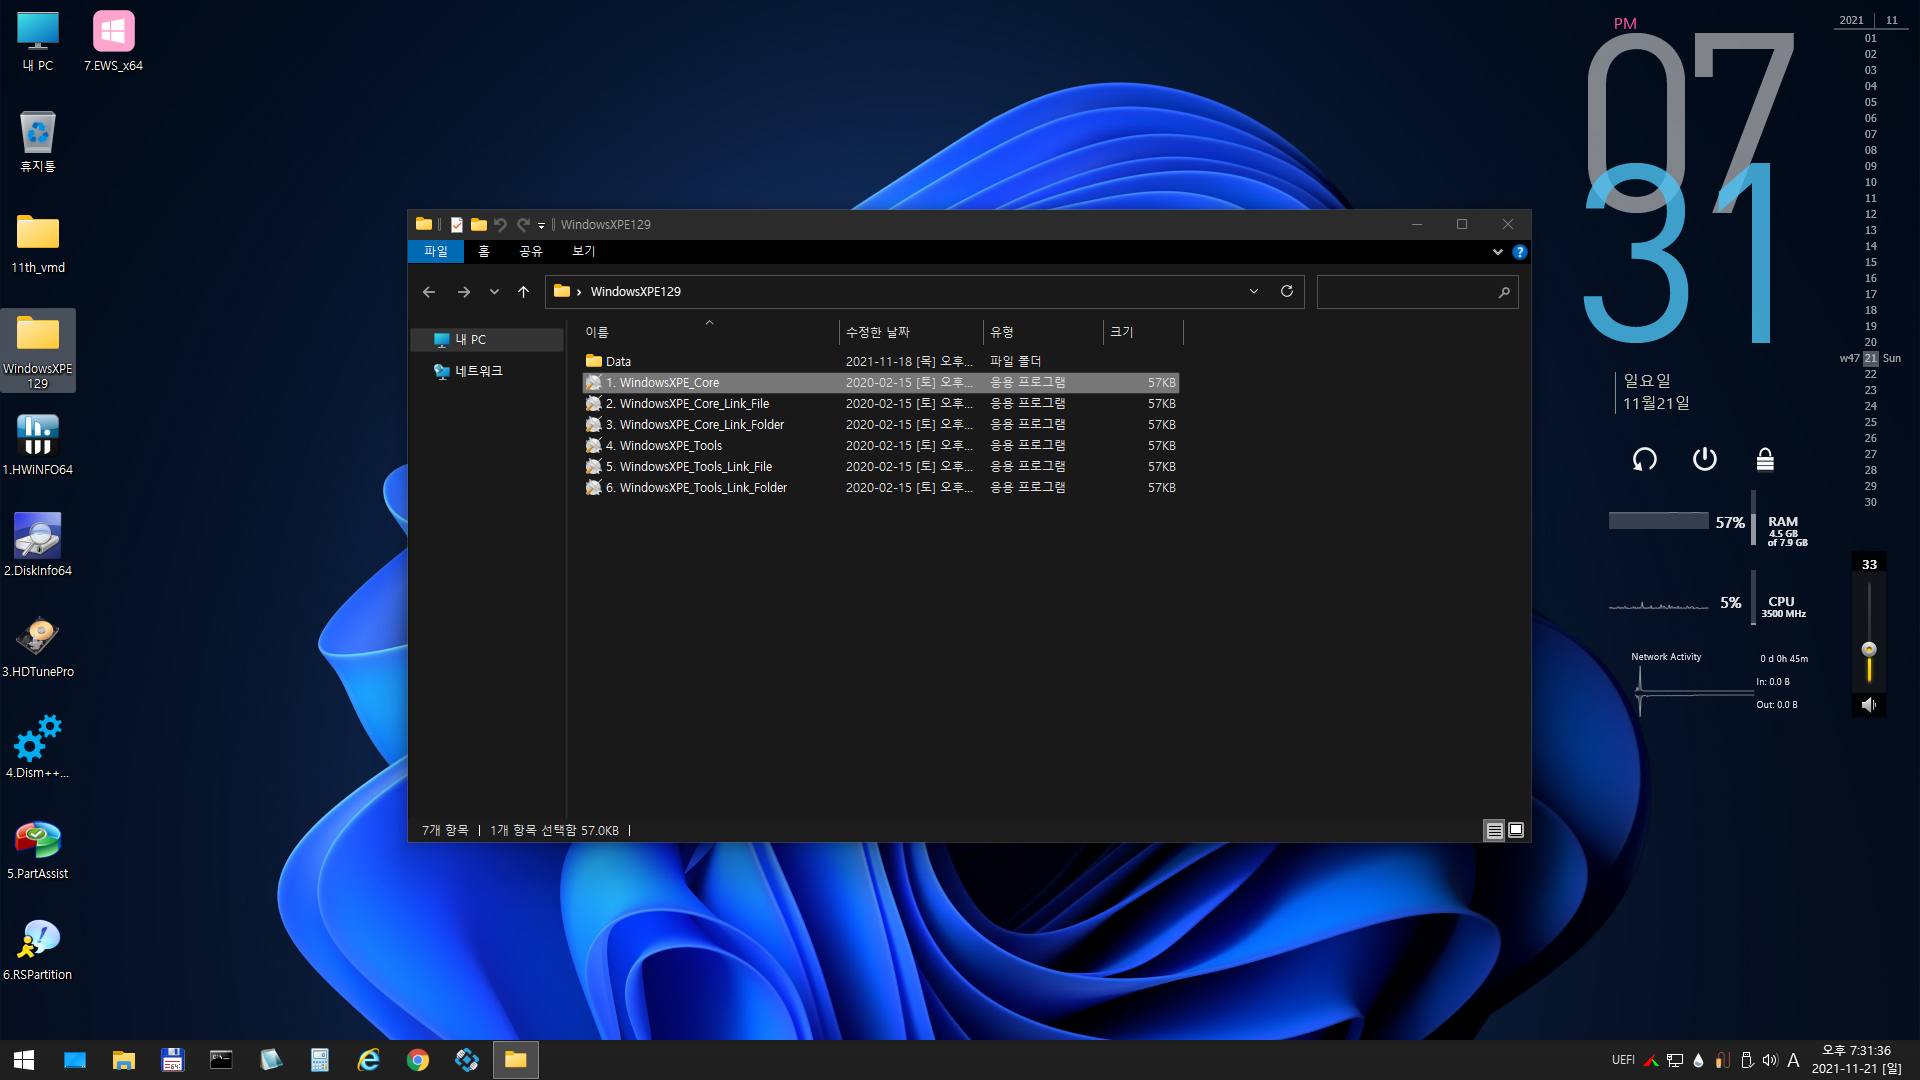
Task: Adjust the volume slider widget knob
Action: (x=1869, y=649)
